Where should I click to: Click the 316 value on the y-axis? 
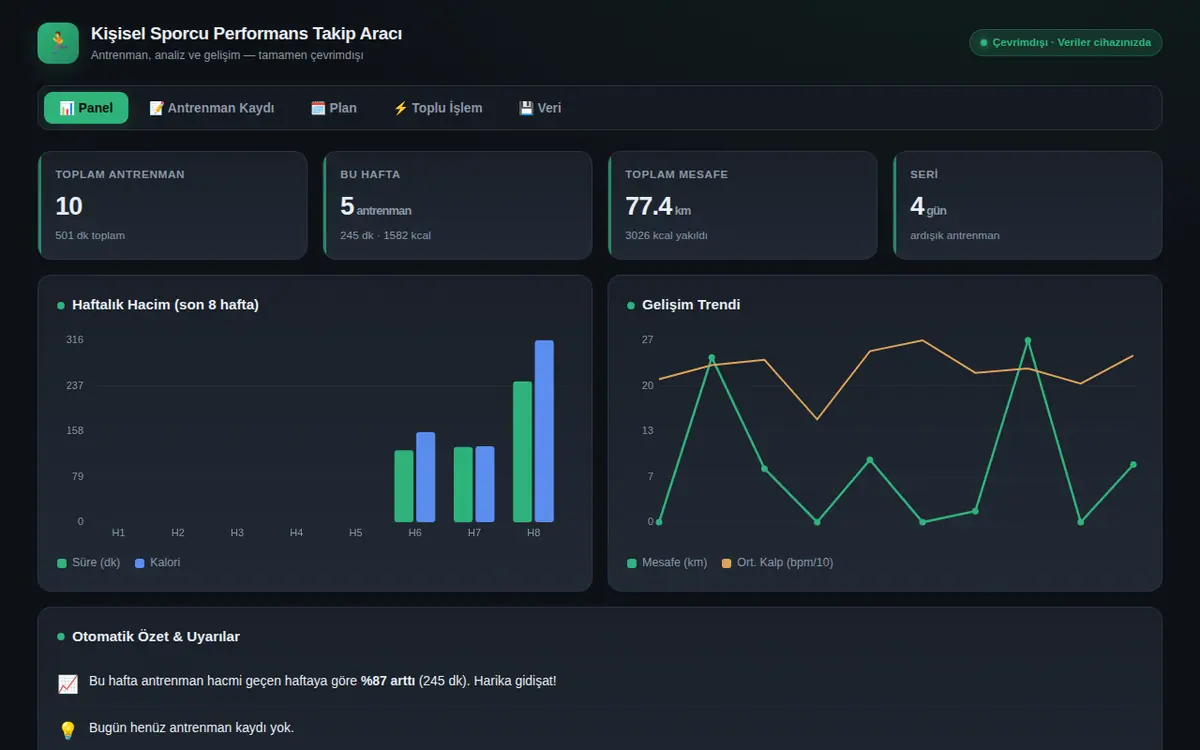pos(75,340)
